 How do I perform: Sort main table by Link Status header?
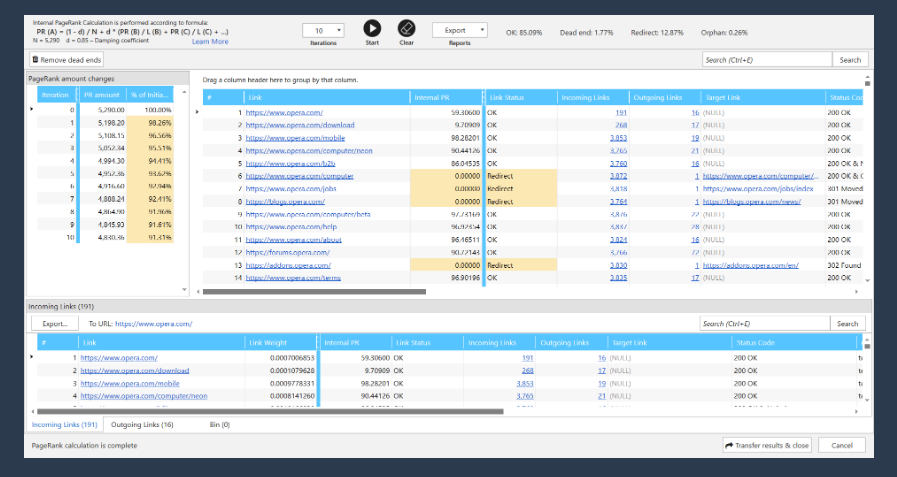coord(521,97)
